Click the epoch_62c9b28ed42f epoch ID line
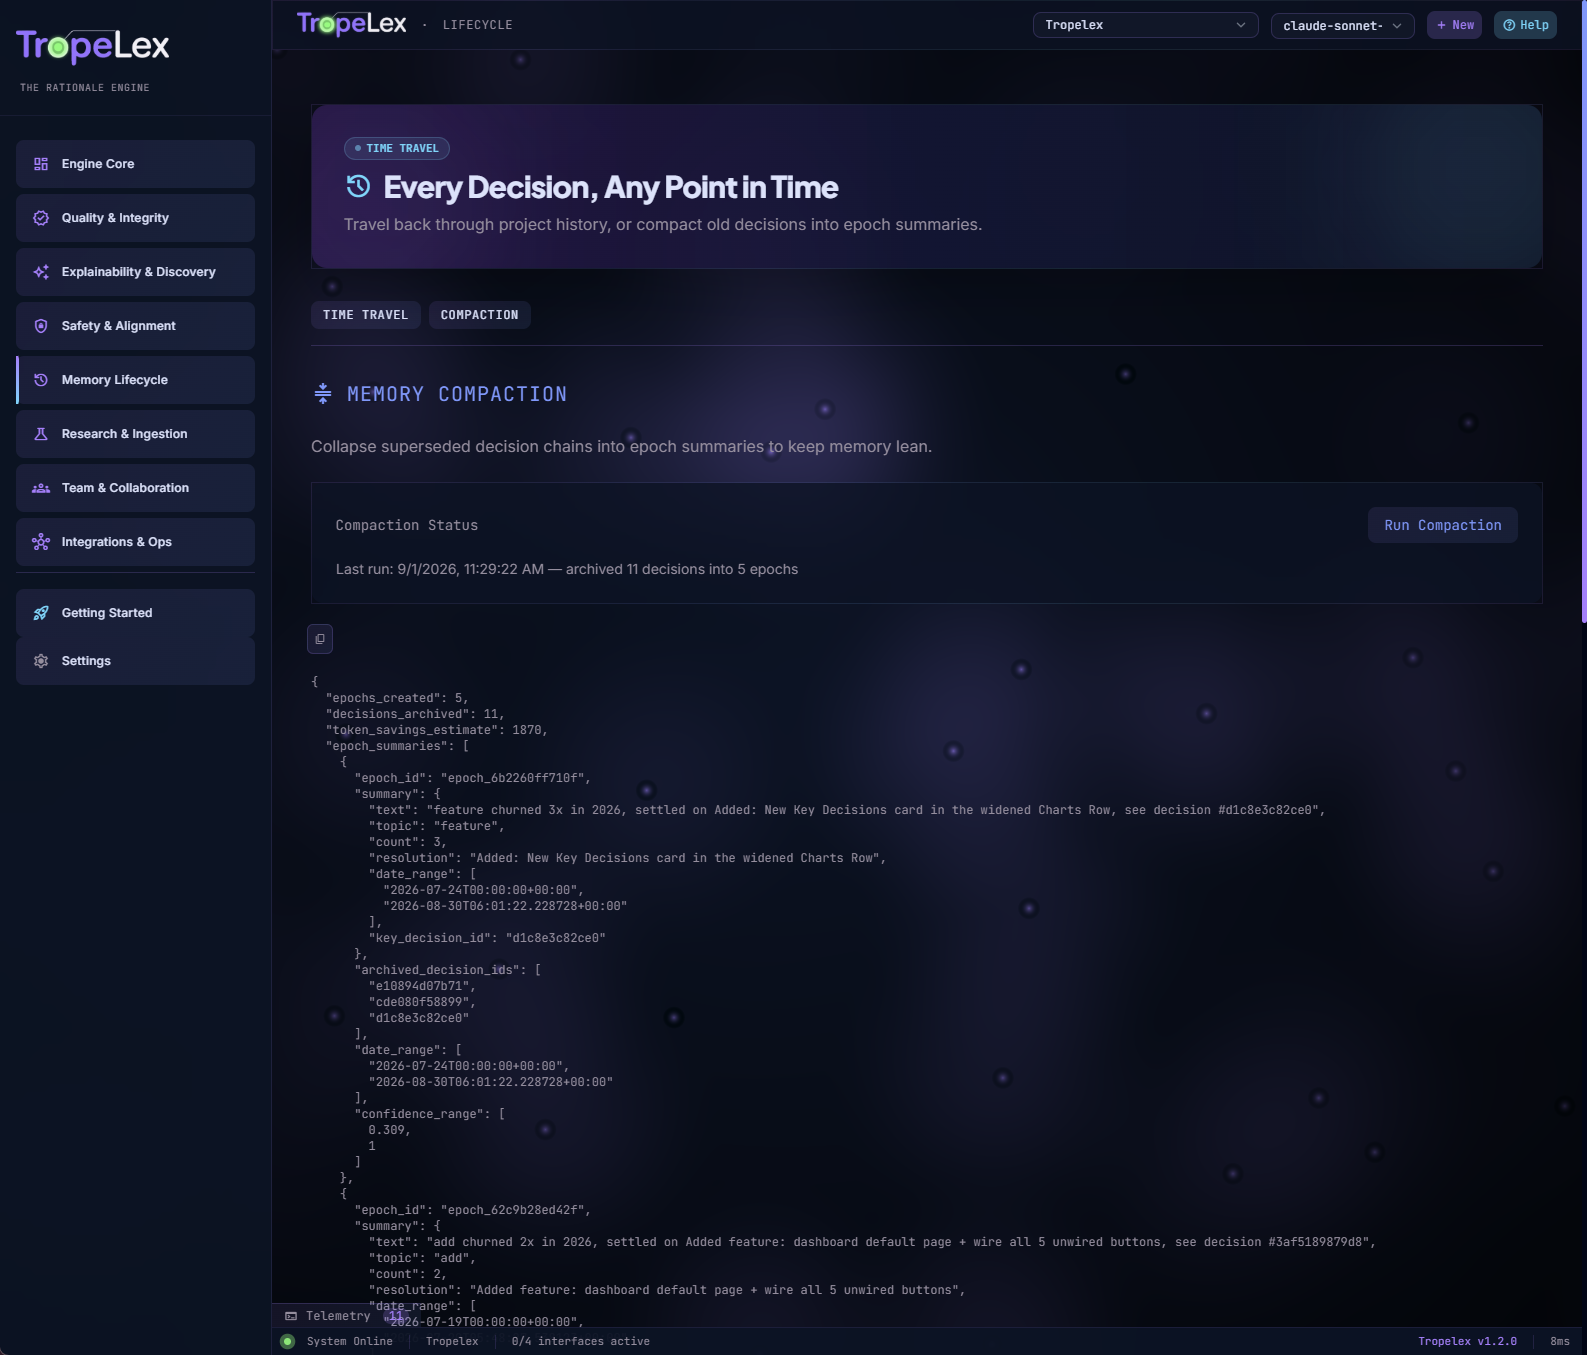 tap(473, 1210)
